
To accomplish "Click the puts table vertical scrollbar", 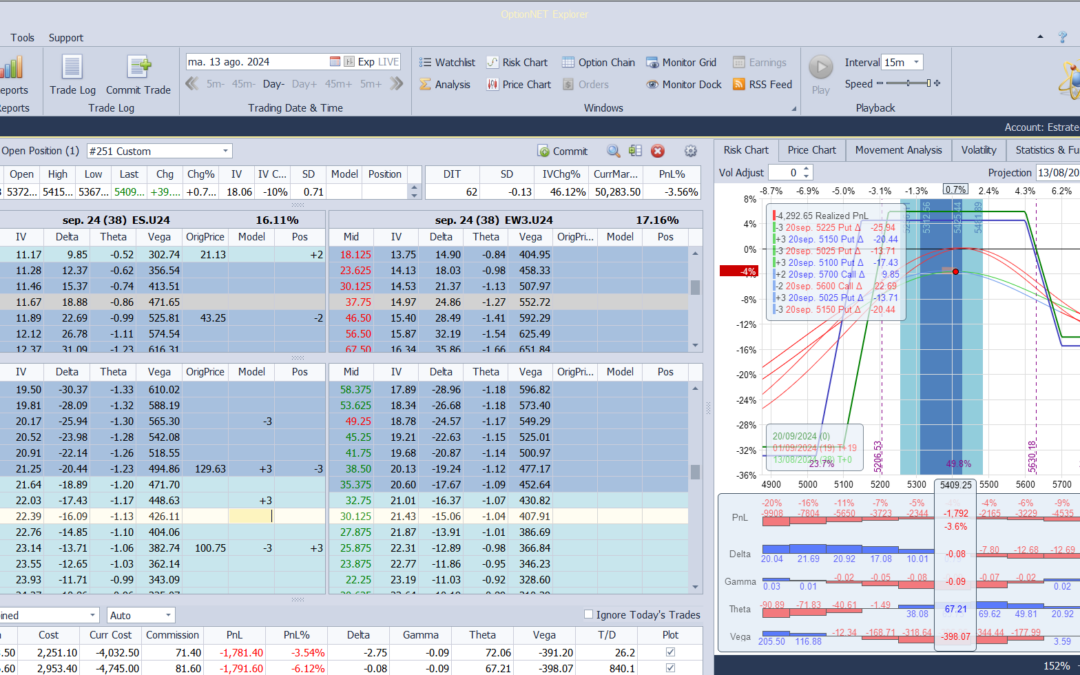I will (695, 486).
